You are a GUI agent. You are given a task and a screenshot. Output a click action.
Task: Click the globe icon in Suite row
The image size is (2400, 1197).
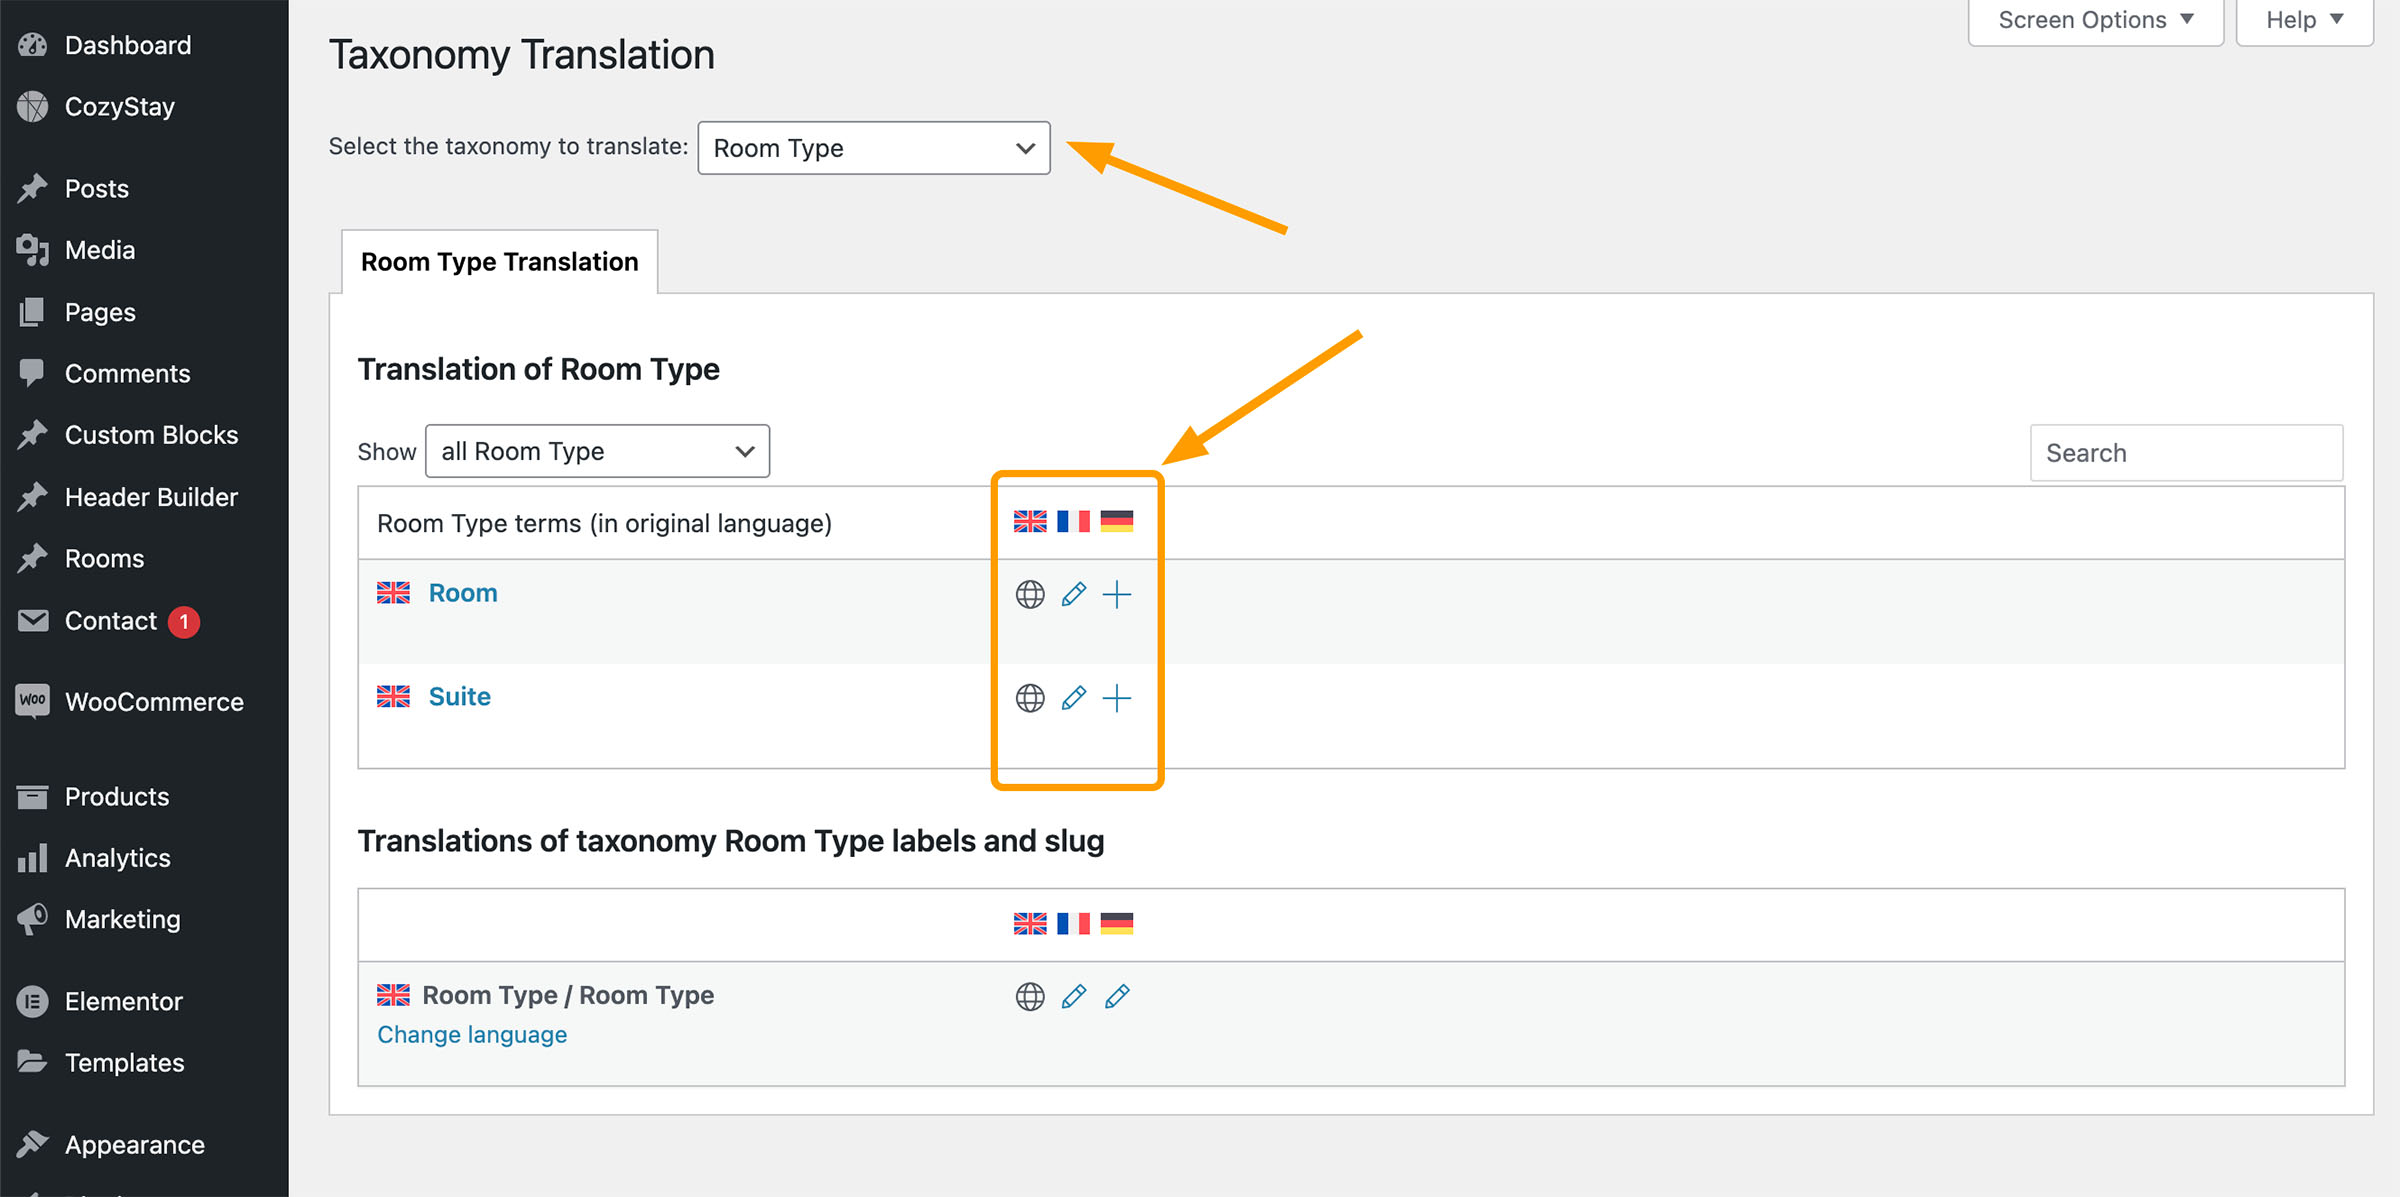click(1030, 698)
